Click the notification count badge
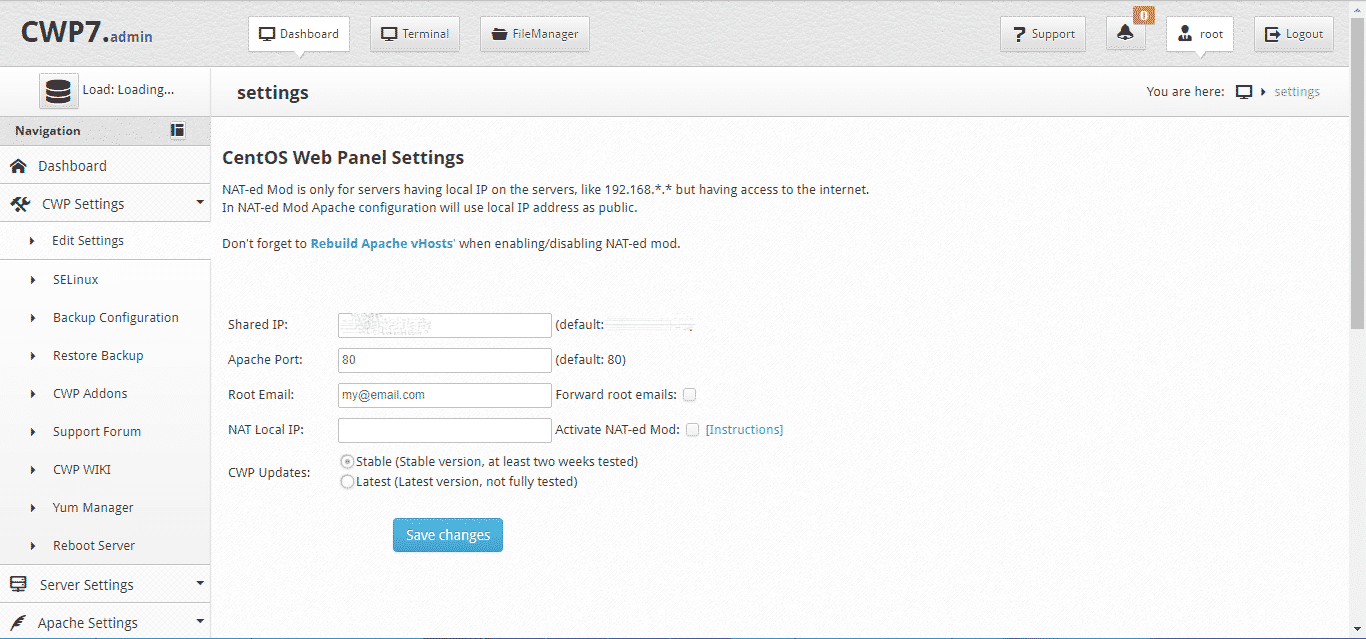The width and height of the screenshot is (1366, 639). [1144, 15]
